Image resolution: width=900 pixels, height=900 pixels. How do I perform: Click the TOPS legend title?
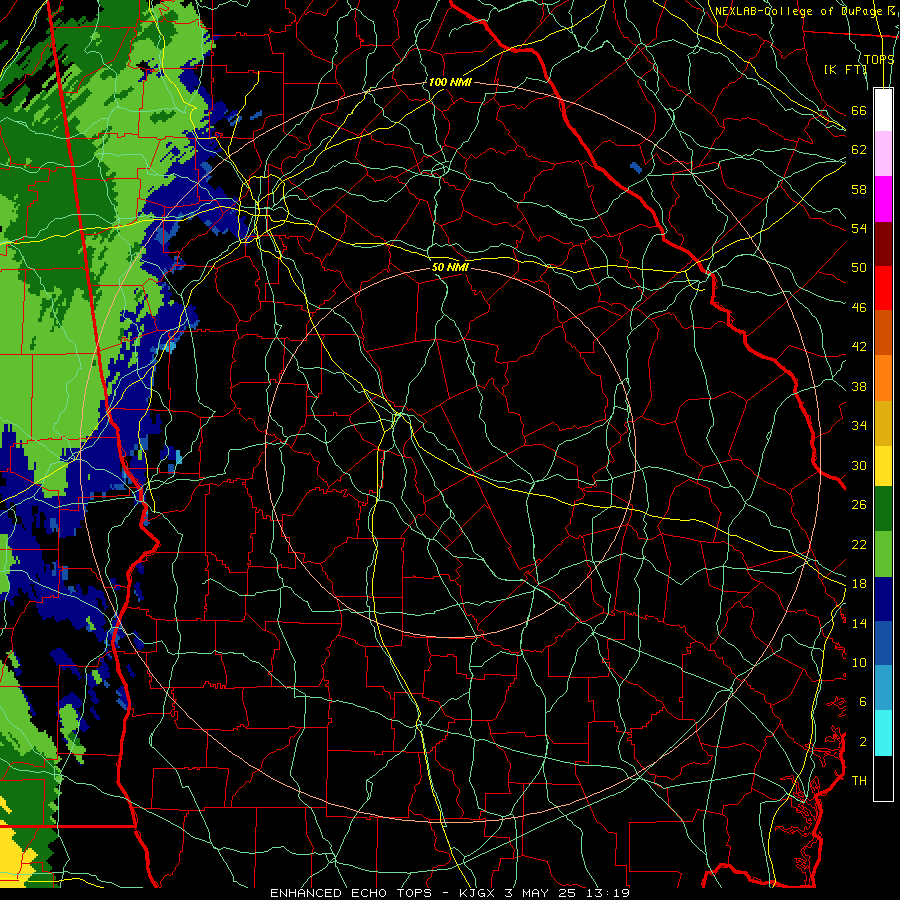(x=879, y=59)
